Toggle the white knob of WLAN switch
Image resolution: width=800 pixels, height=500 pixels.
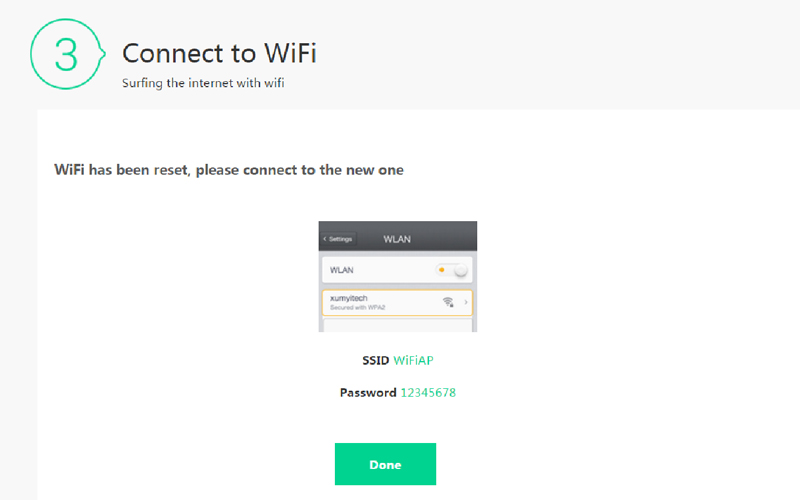point(460,270)
